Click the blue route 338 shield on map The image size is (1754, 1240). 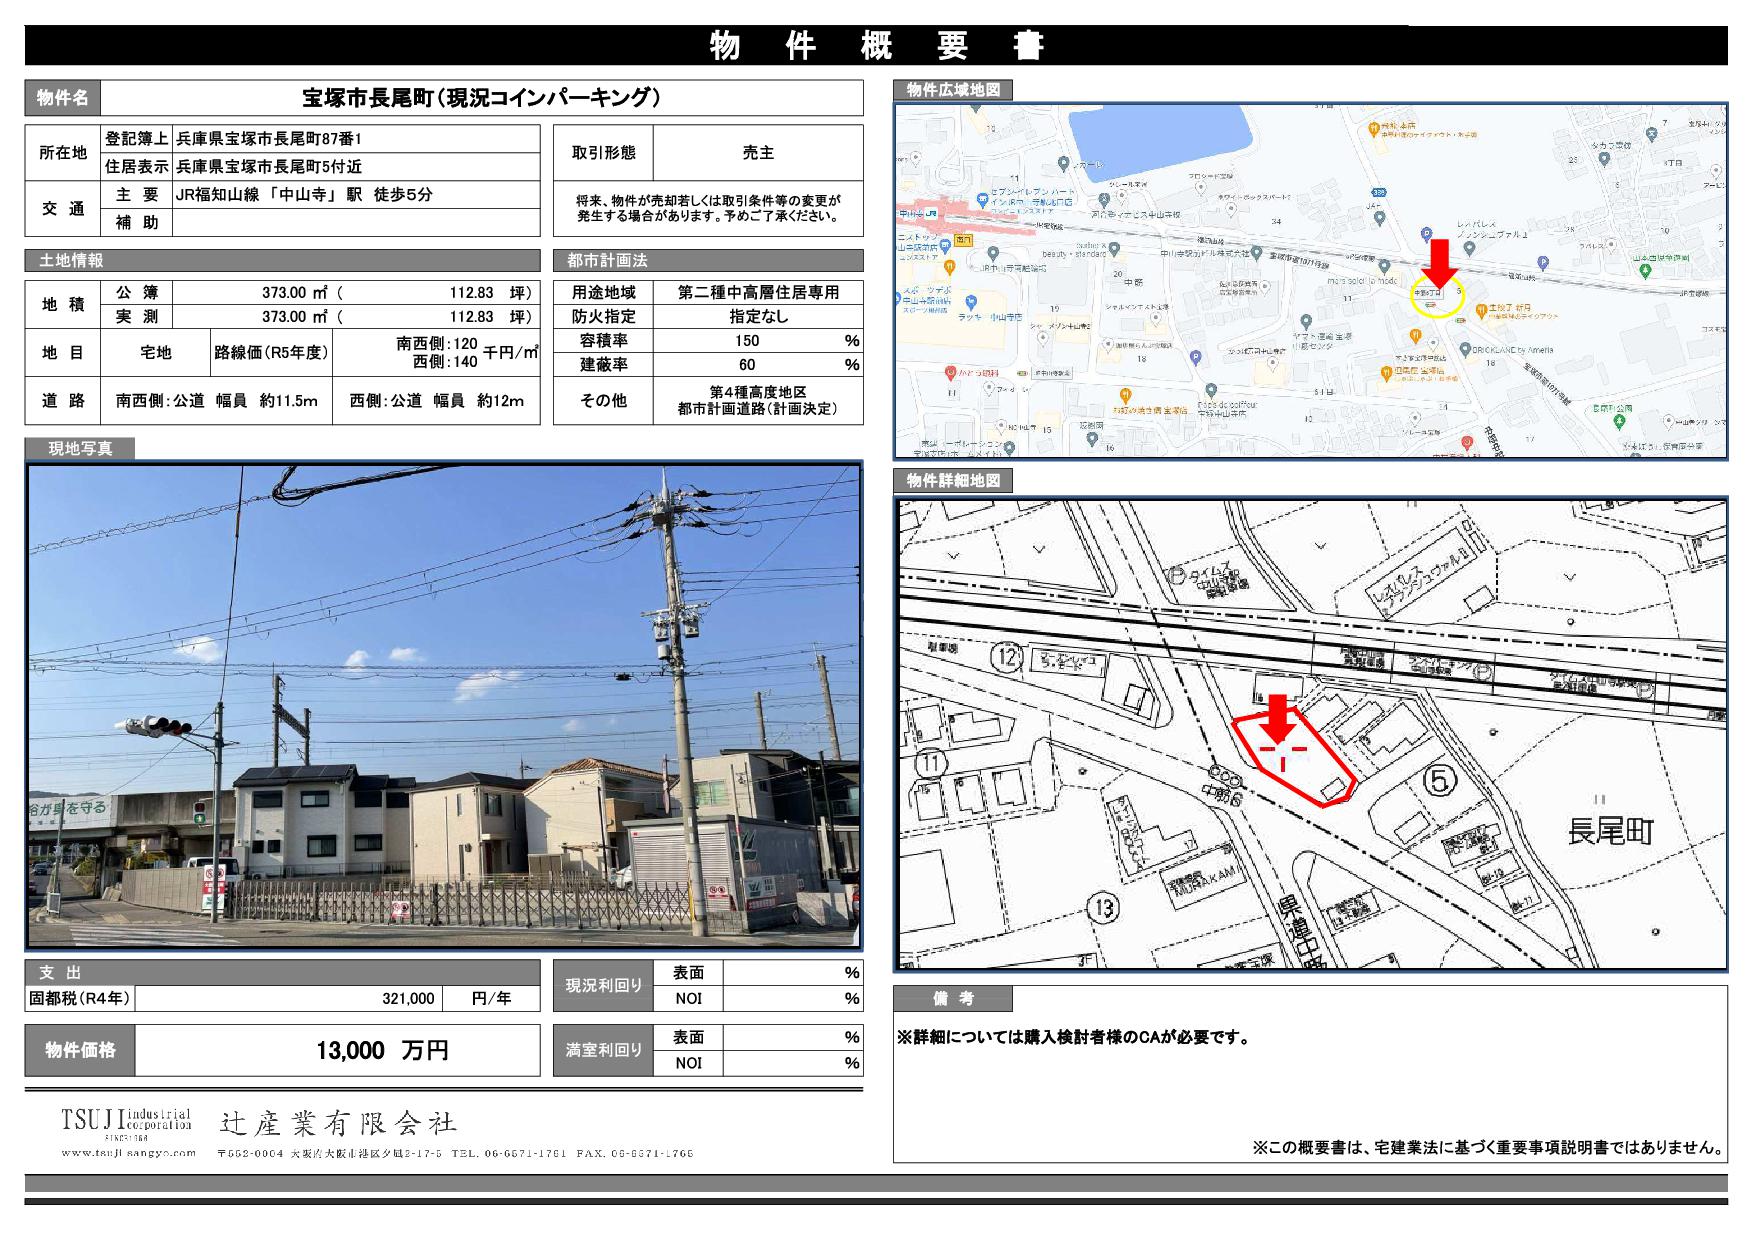coord(1378,192)
